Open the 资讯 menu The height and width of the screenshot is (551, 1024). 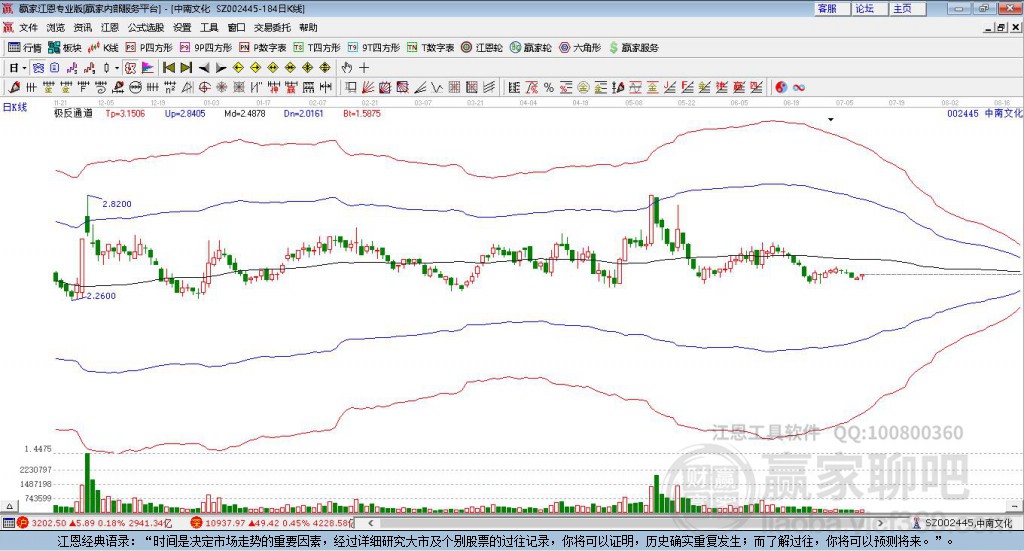[x=83, y=27]
